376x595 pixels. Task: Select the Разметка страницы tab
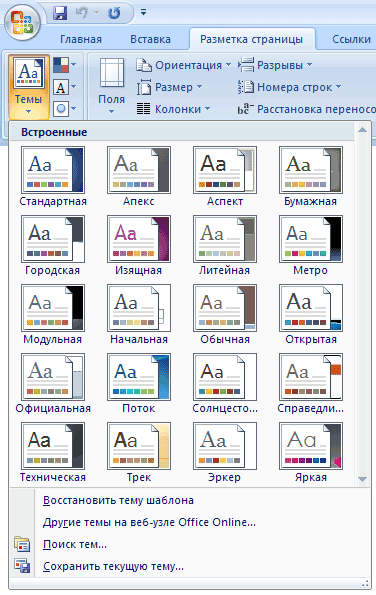tap(251, 39)
